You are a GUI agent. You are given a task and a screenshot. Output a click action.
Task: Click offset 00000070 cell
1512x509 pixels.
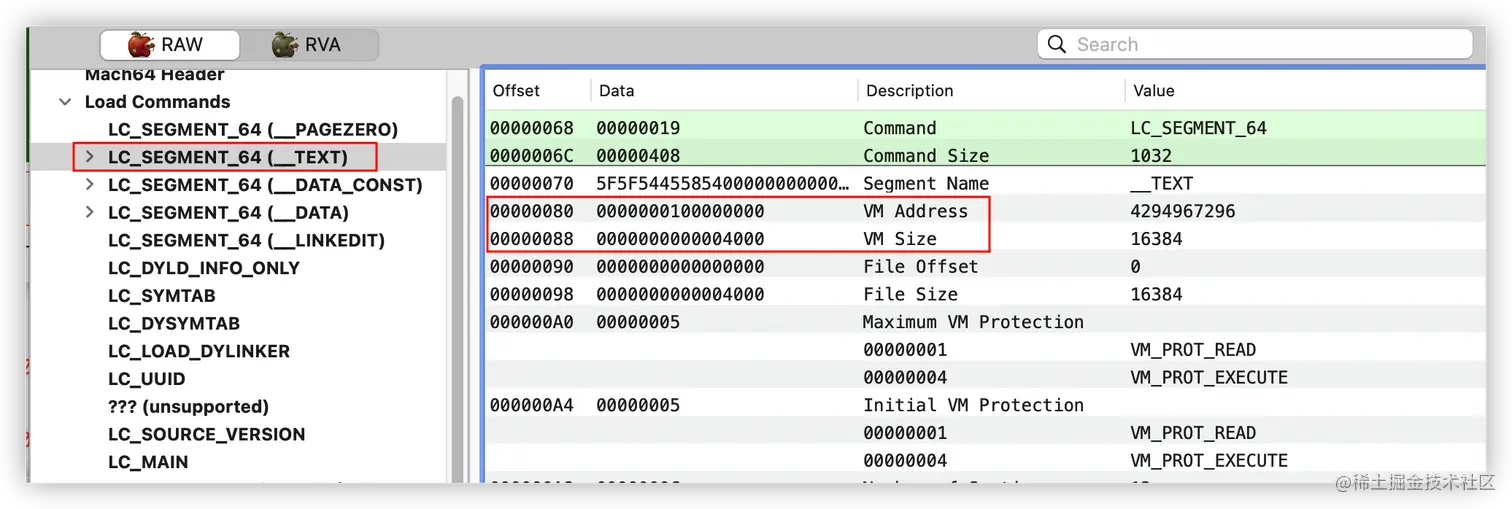click(x=531, y=183)
